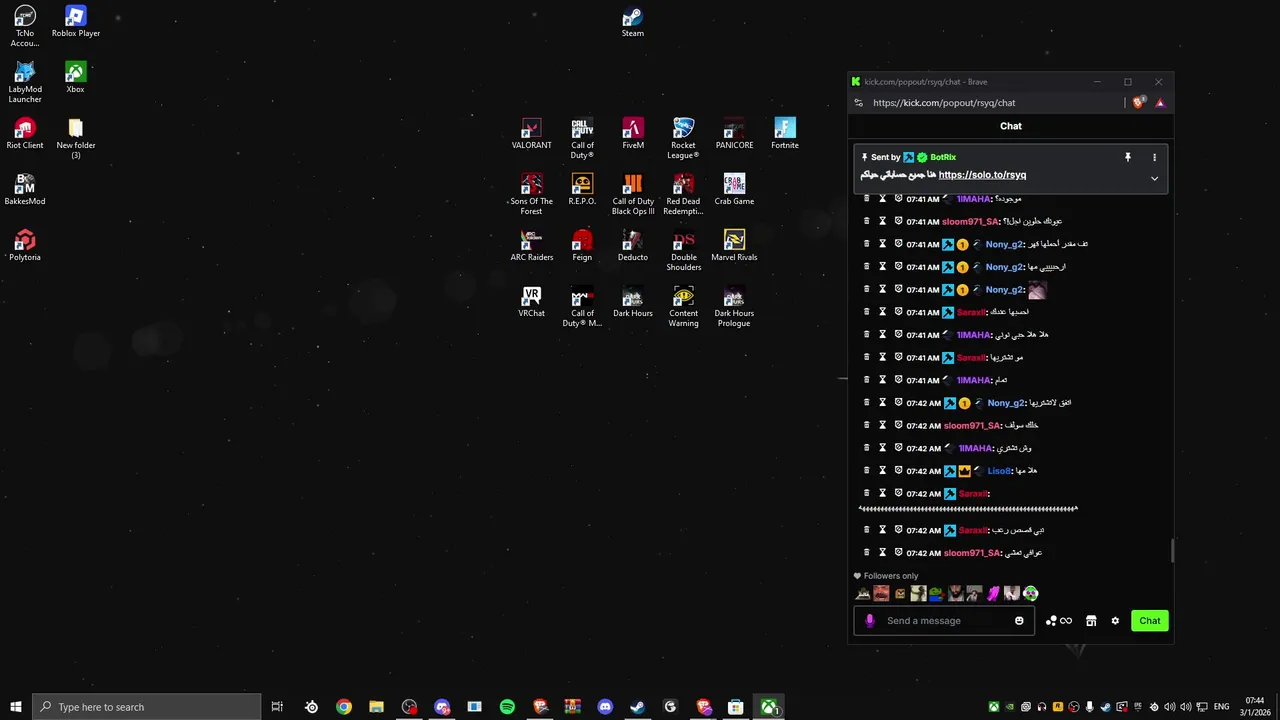Select the PANICORE desktop icon

(x=734, y=134)
